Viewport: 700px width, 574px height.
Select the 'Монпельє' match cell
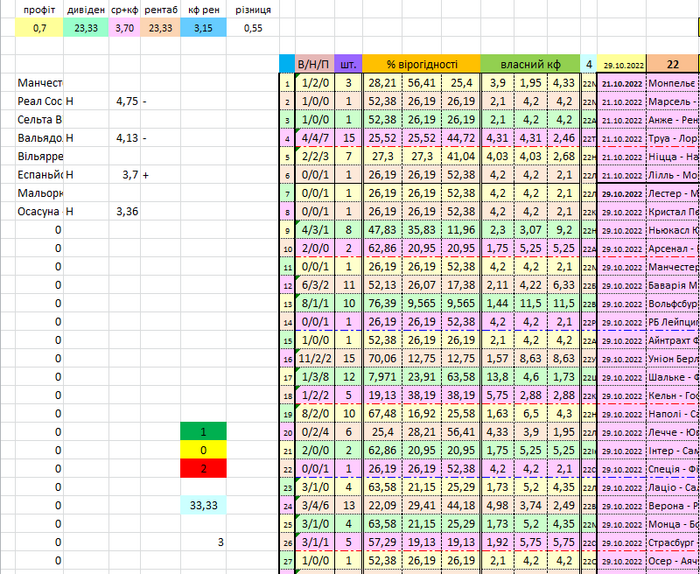point(673,83)
